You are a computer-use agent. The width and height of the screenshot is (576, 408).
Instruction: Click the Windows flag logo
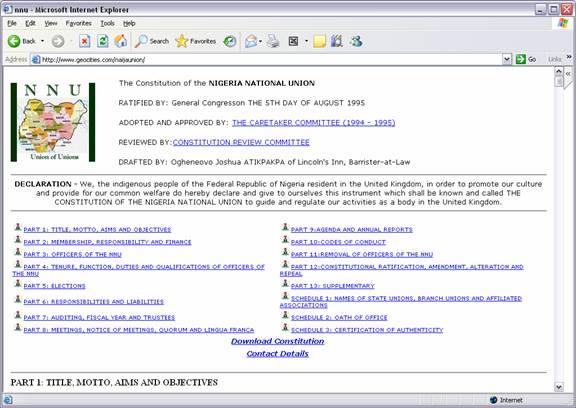point(563,23)
